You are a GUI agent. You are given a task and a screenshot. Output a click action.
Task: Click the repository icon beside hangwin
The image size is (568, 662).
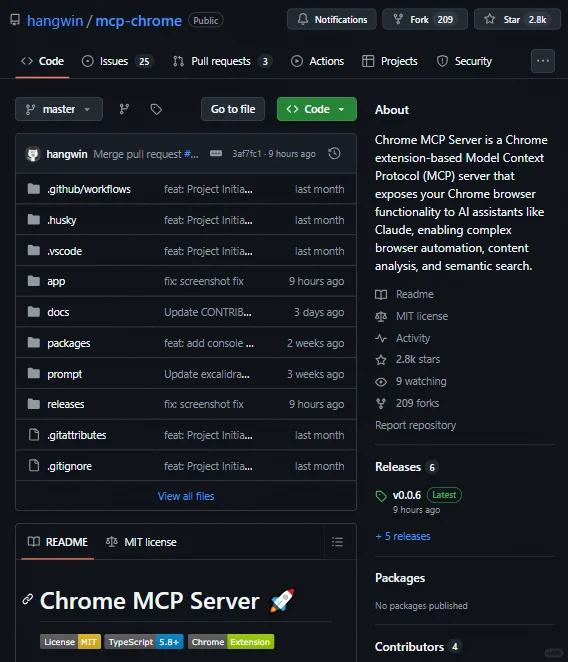(15, 20)
